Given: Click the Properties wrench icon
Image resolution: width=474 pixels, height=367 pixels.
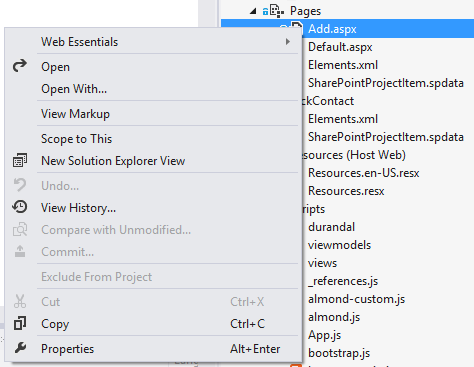Looking at the screenshot, I should [20, 348].
